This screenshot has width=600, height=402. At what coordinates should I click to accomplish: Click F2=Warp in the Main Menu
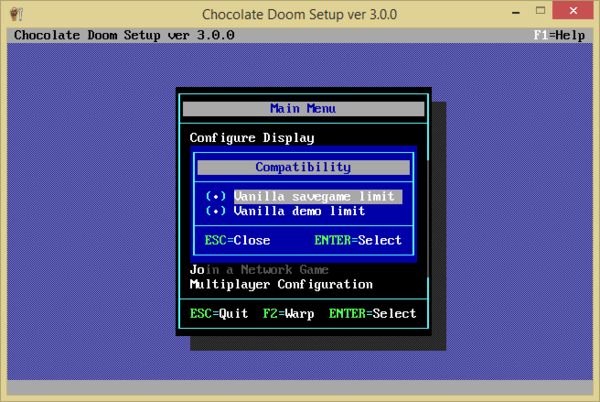click(289, 314)
